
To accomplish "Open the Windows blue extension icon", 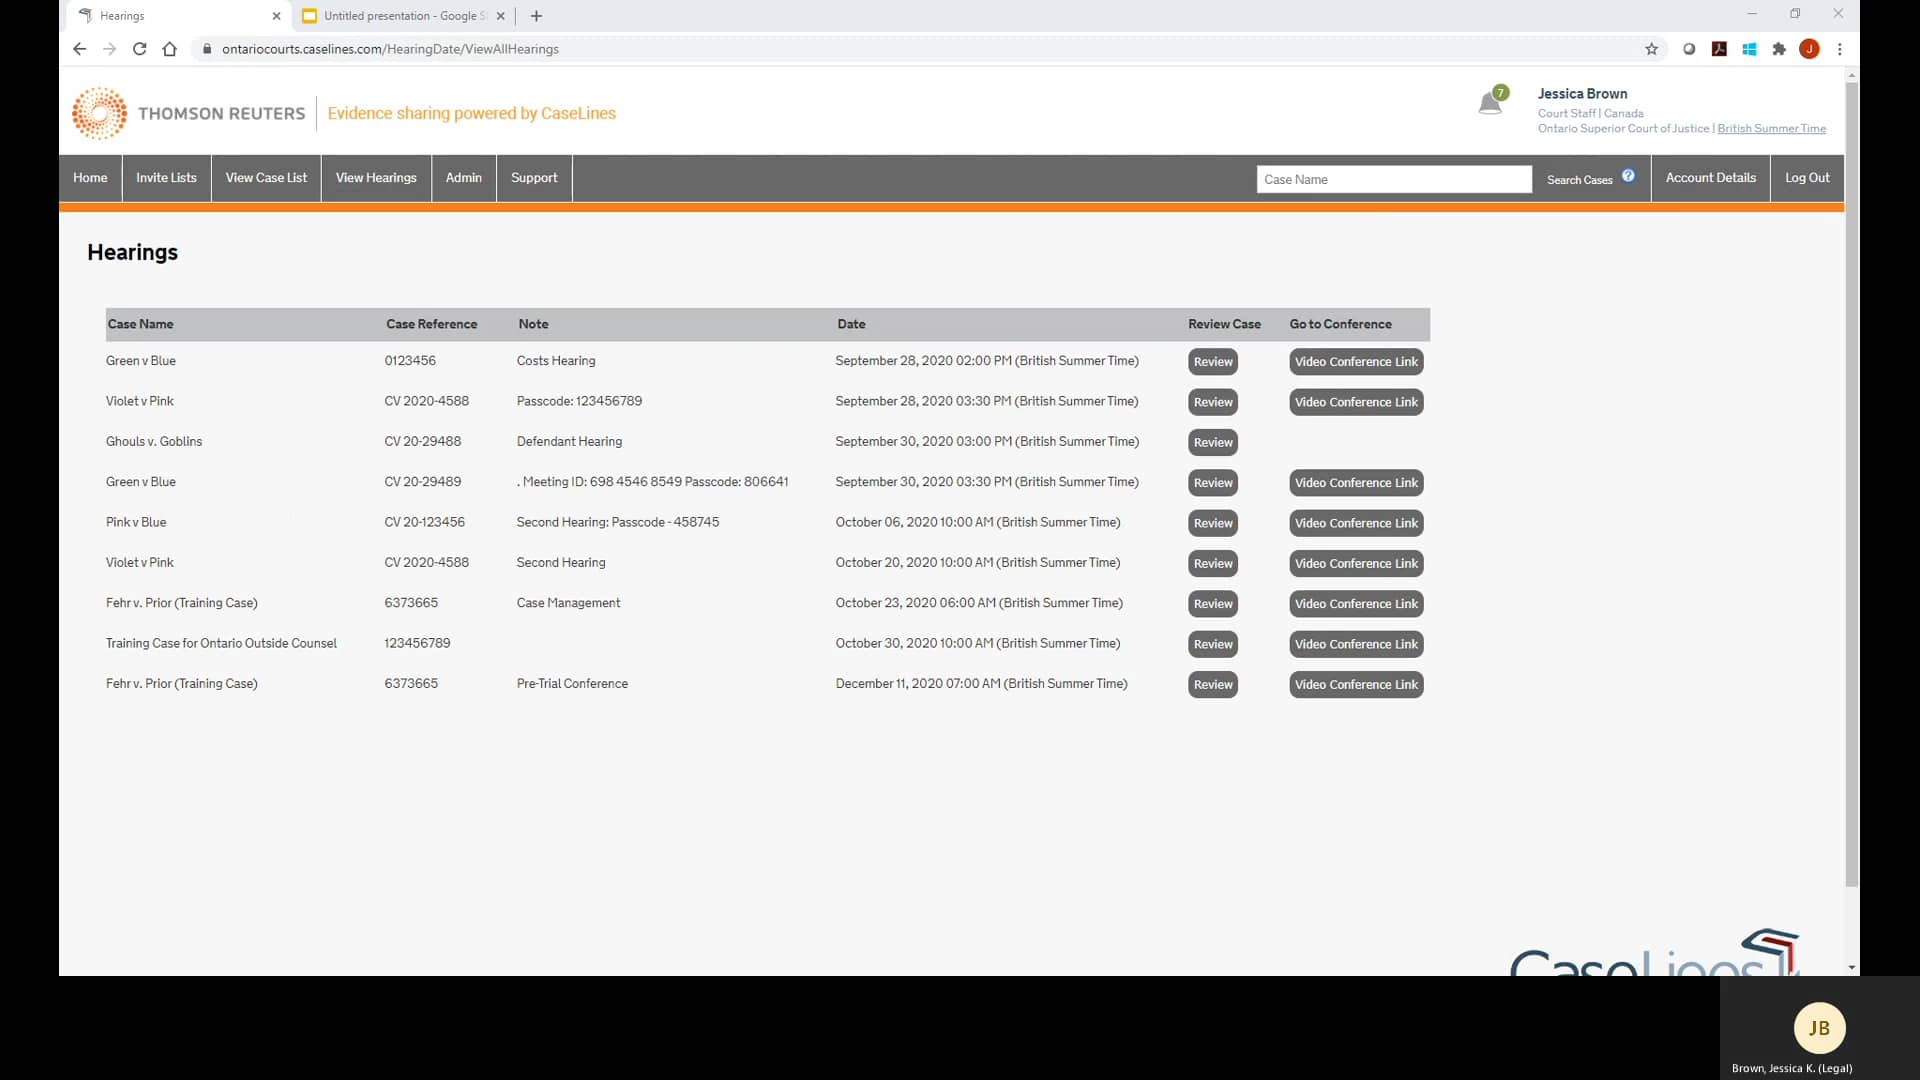I will coord(1749,49).
